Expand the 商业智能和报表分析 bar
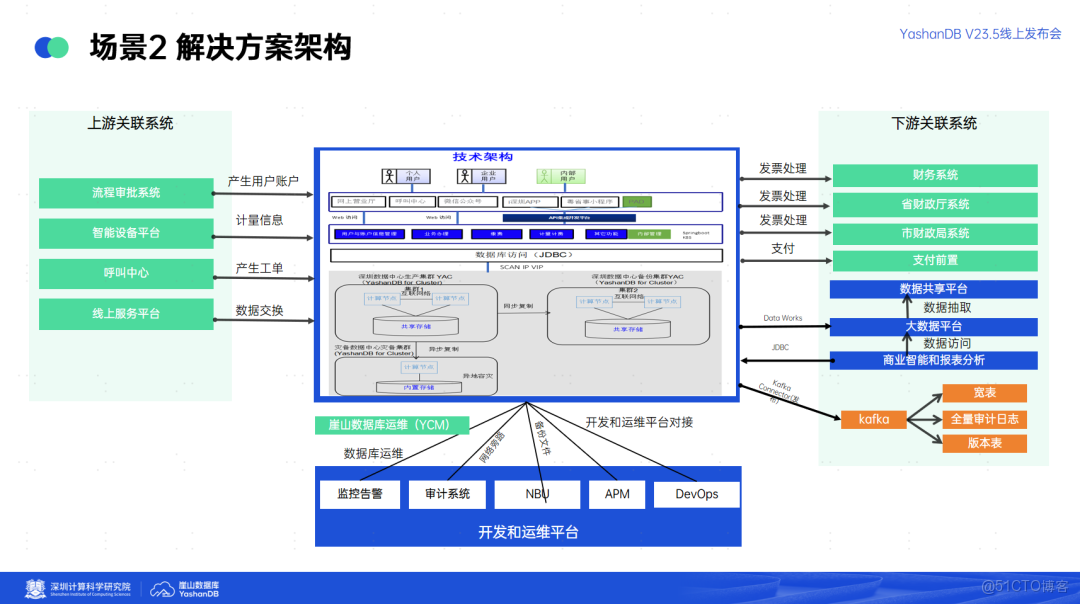 click(933, 360)
